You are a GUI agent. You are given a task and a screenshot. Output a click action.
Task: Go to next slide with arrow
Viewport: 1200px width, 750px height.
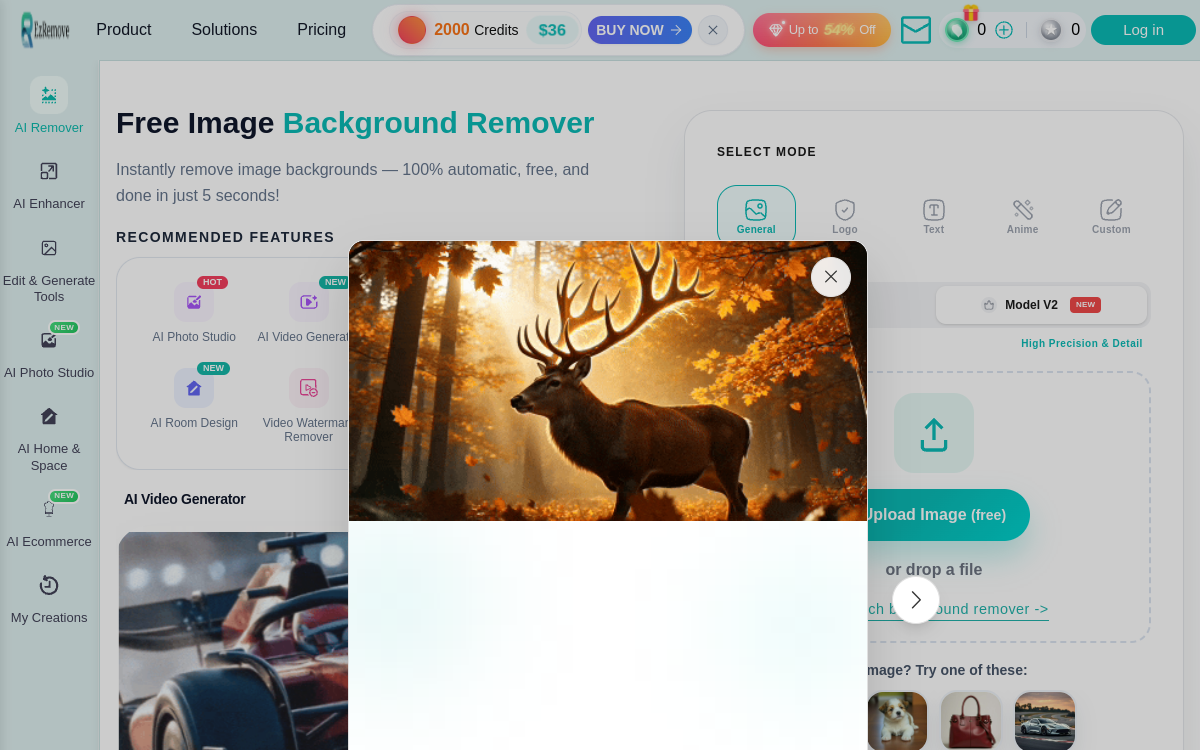point(916,600)
